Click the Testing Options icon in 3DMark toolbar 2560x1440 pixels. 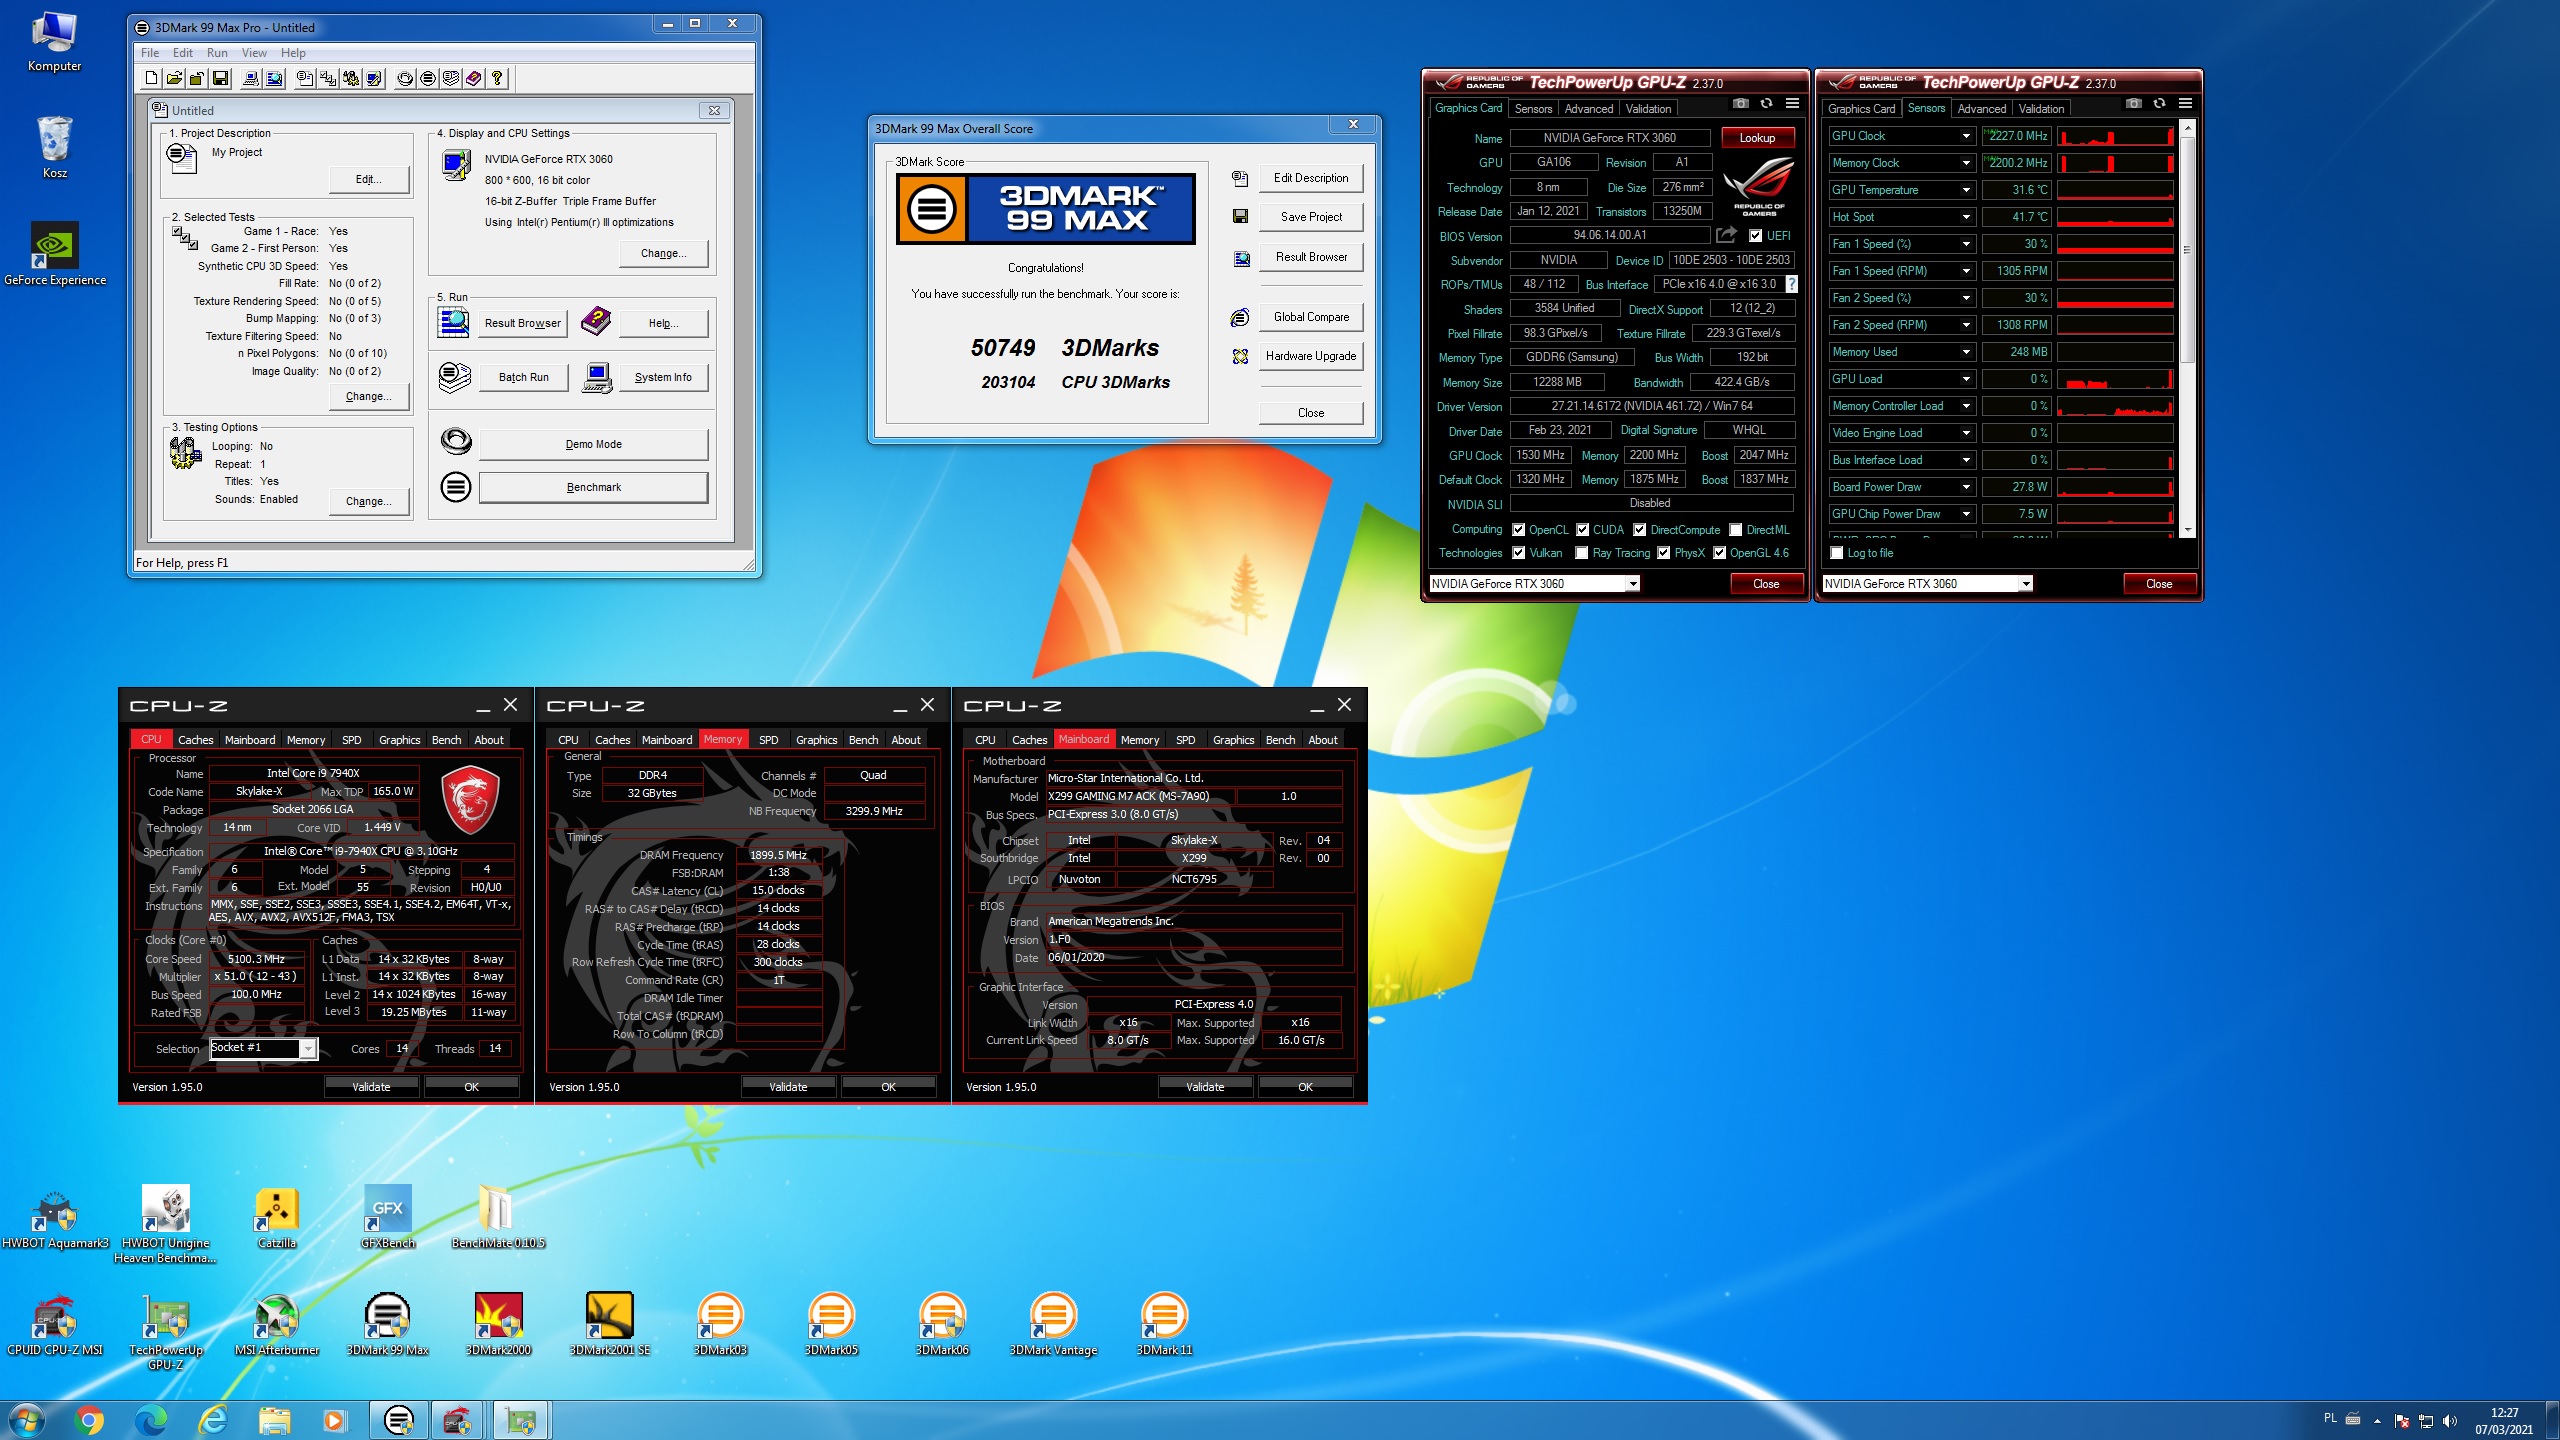point(351,78)
